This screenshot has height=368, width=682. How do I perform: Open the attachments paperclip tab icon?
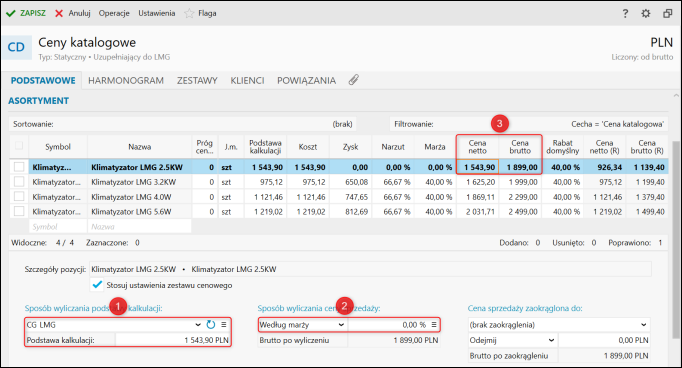pos(354,80)
